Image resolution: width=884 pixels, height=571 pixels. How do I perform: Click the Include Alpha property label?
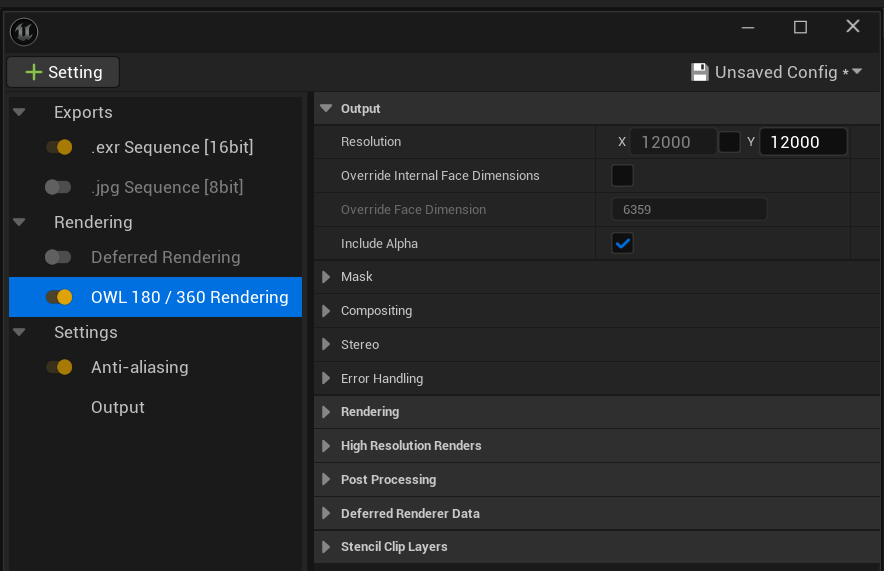click(x=379, y=244)
